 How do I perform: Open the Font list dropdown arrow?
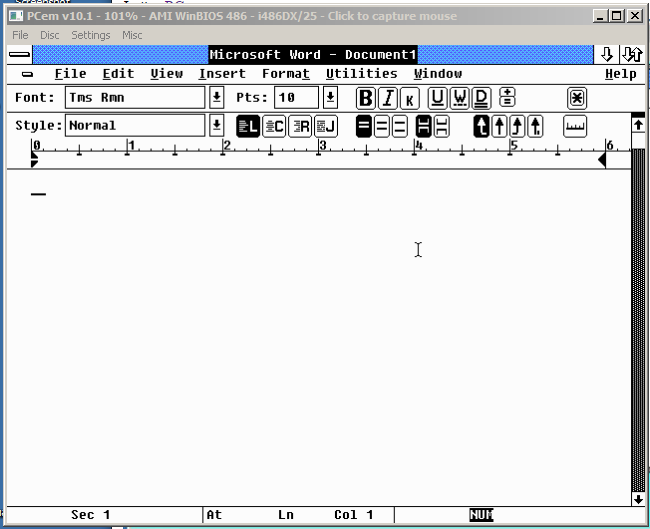(x=216, y=98)
